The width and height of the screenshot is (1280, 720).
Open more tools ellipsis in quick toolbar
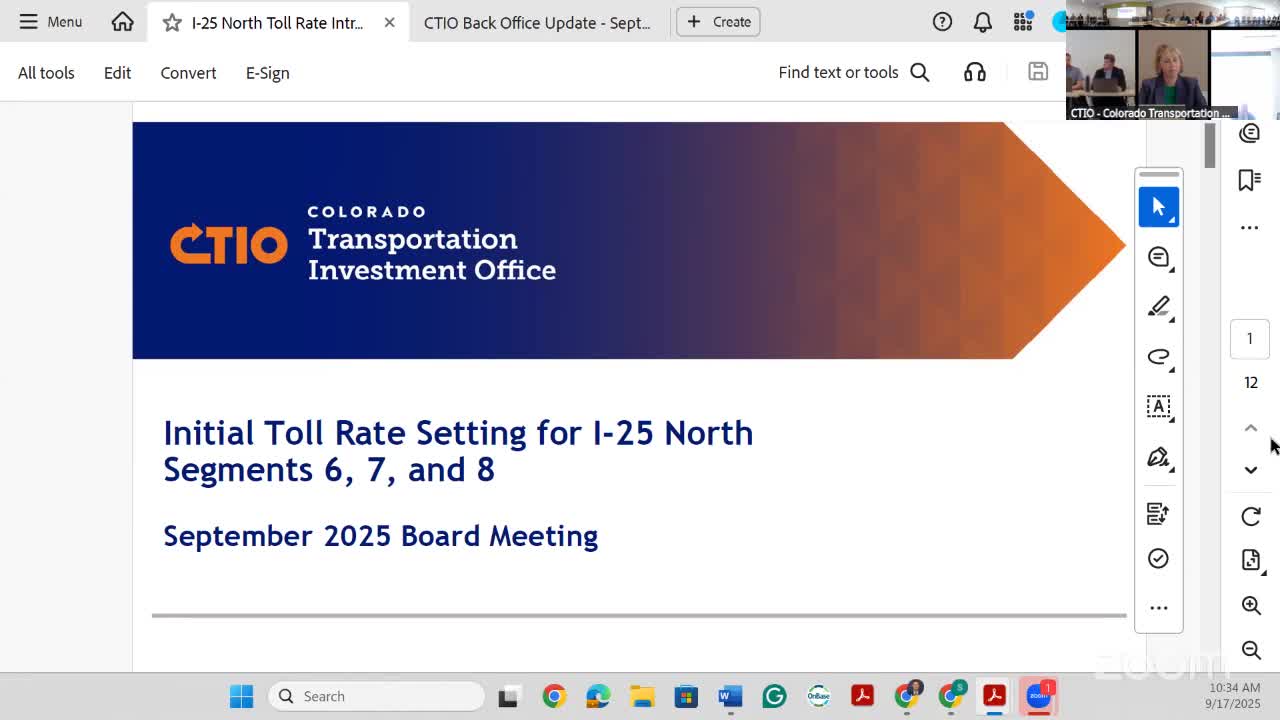coord(1159,608)
